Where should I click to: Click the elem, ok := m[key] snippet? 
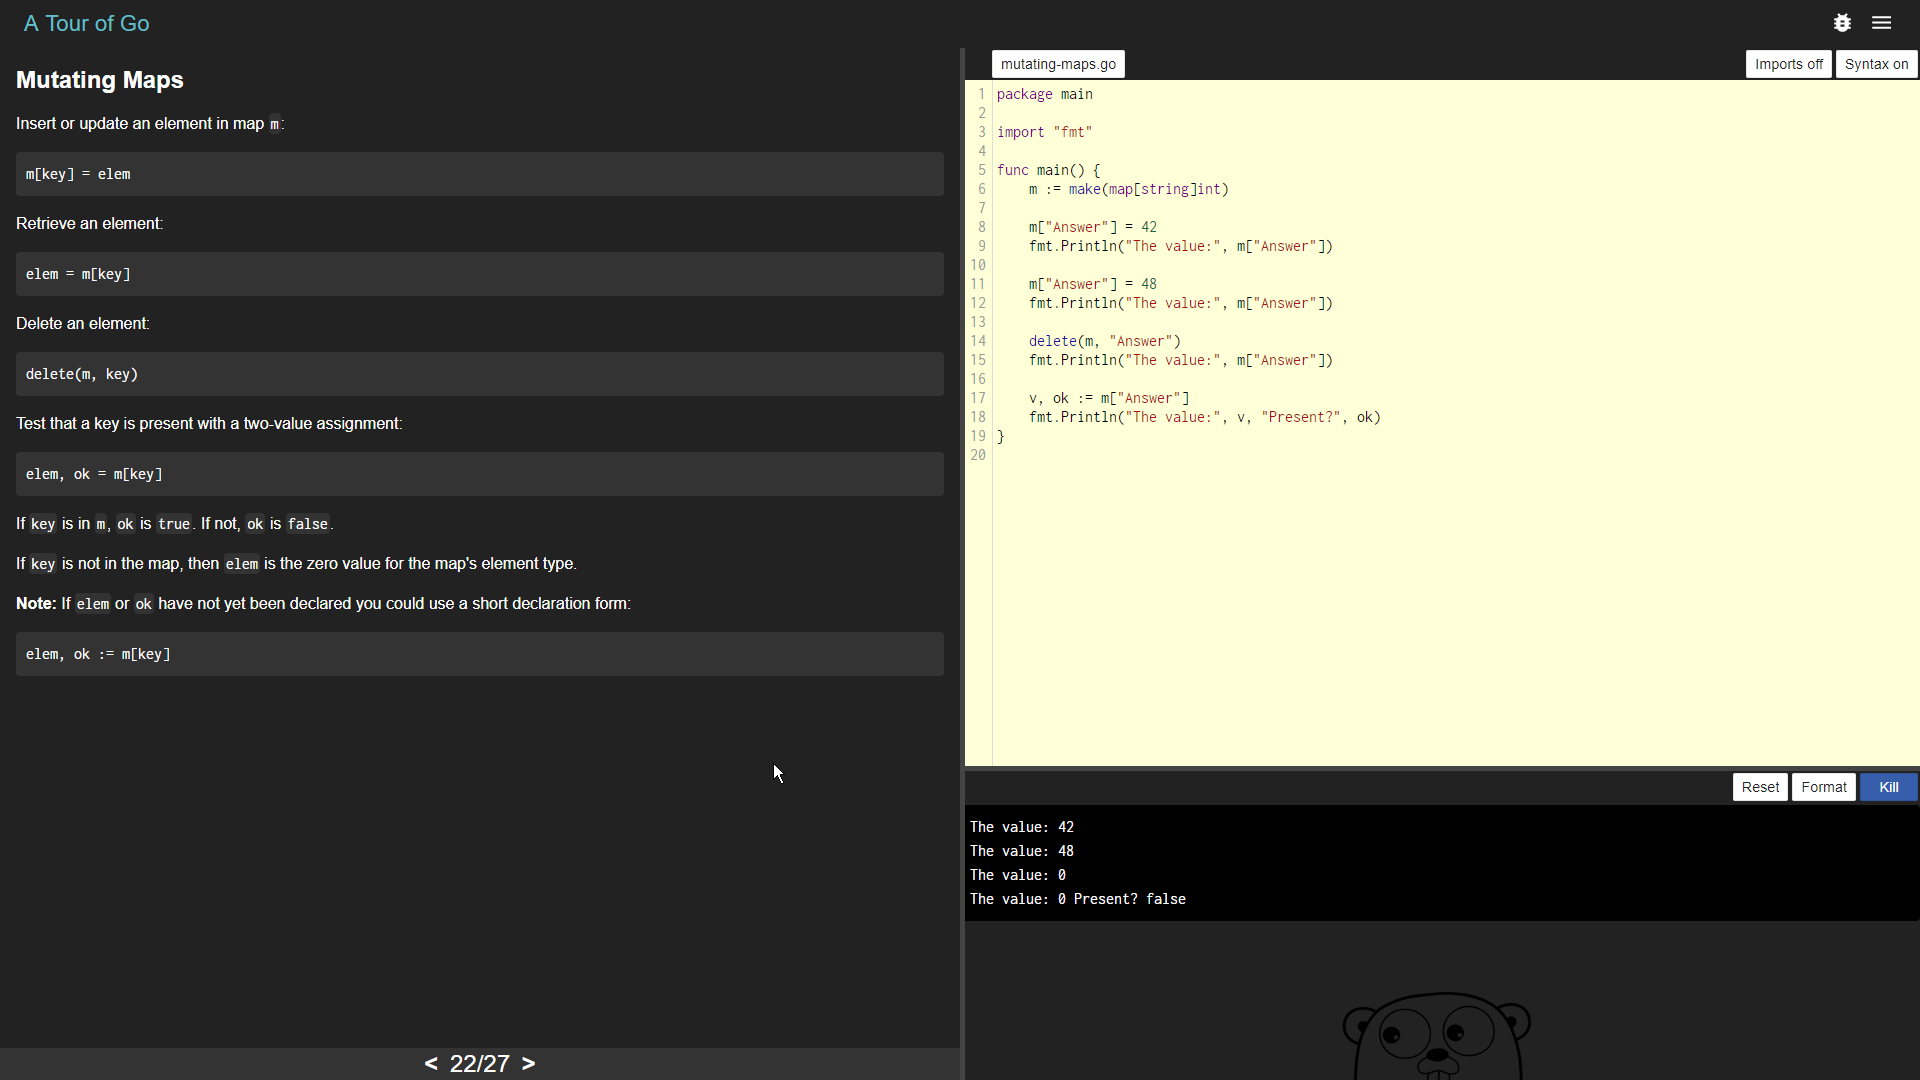pos(479,653)
